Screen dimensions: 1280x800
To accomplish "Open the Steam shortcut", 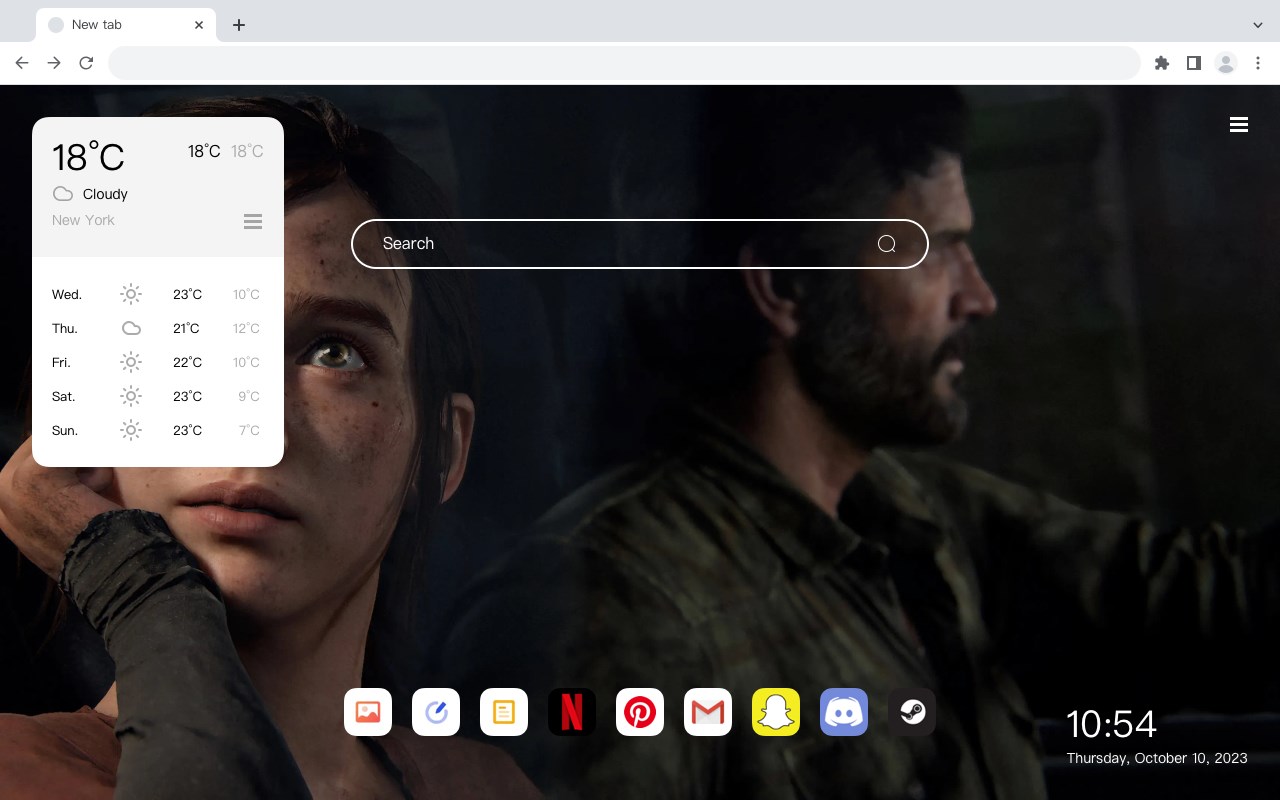I will click(912, 712).
